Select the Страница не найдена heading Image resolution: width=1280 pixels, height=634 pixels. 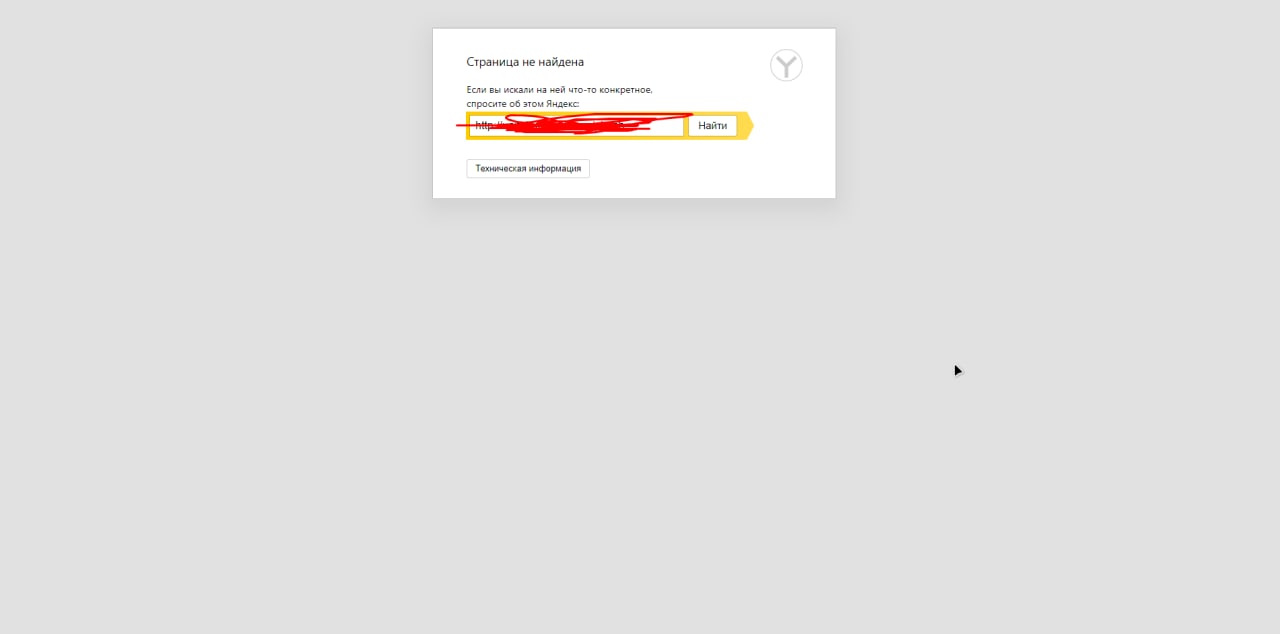point(525,62)
